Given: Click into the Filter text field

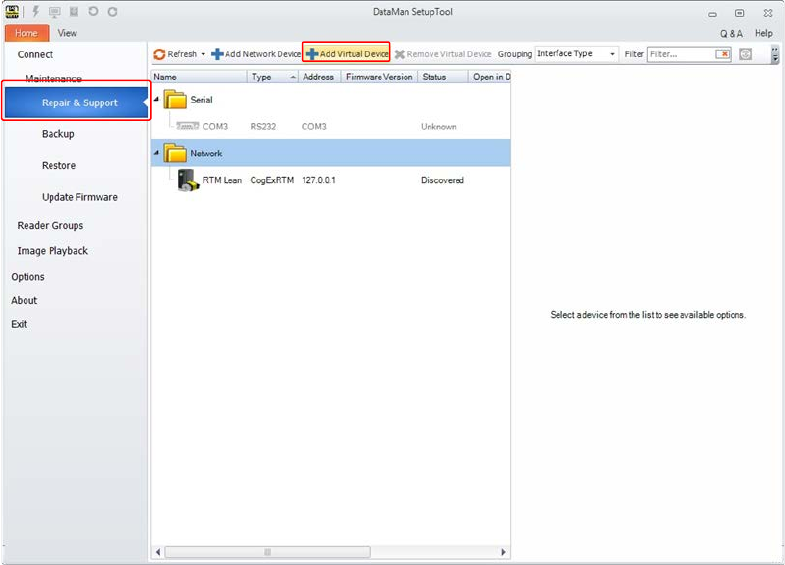Looking at the screenshot, I should click(x=681, y=54).
